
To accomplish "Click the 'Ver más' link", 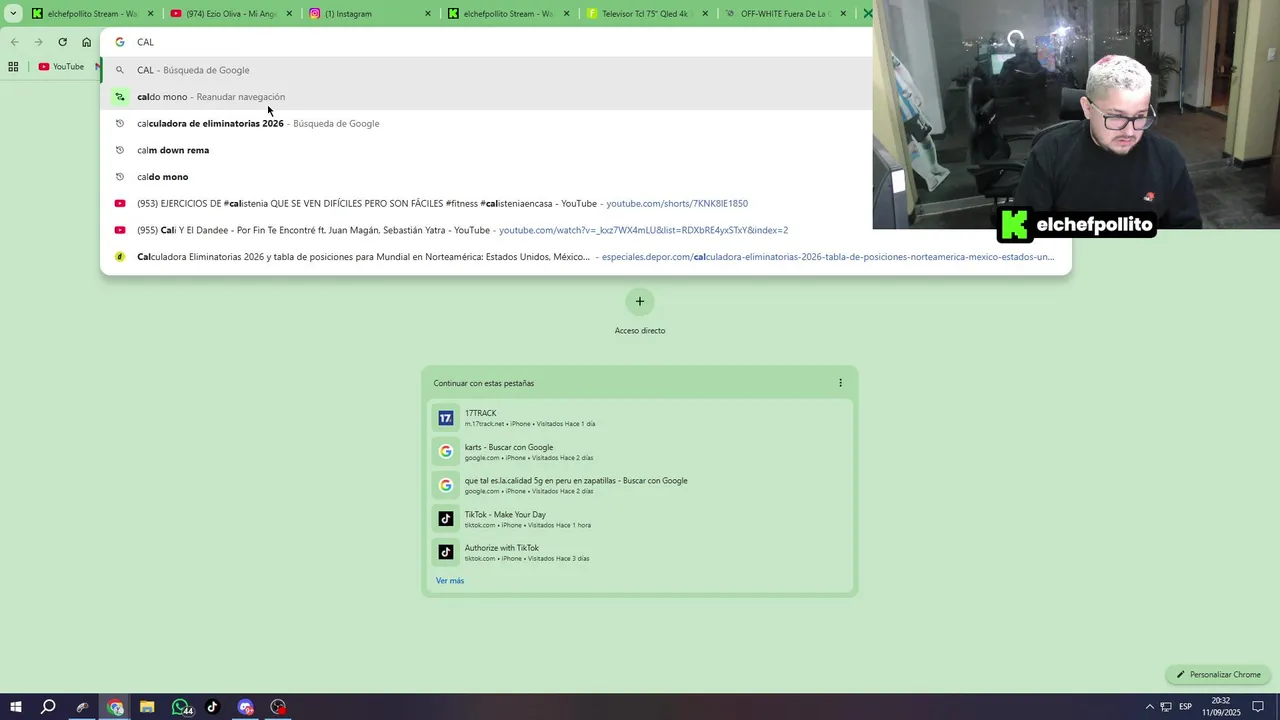I will (x=450, y=581).
